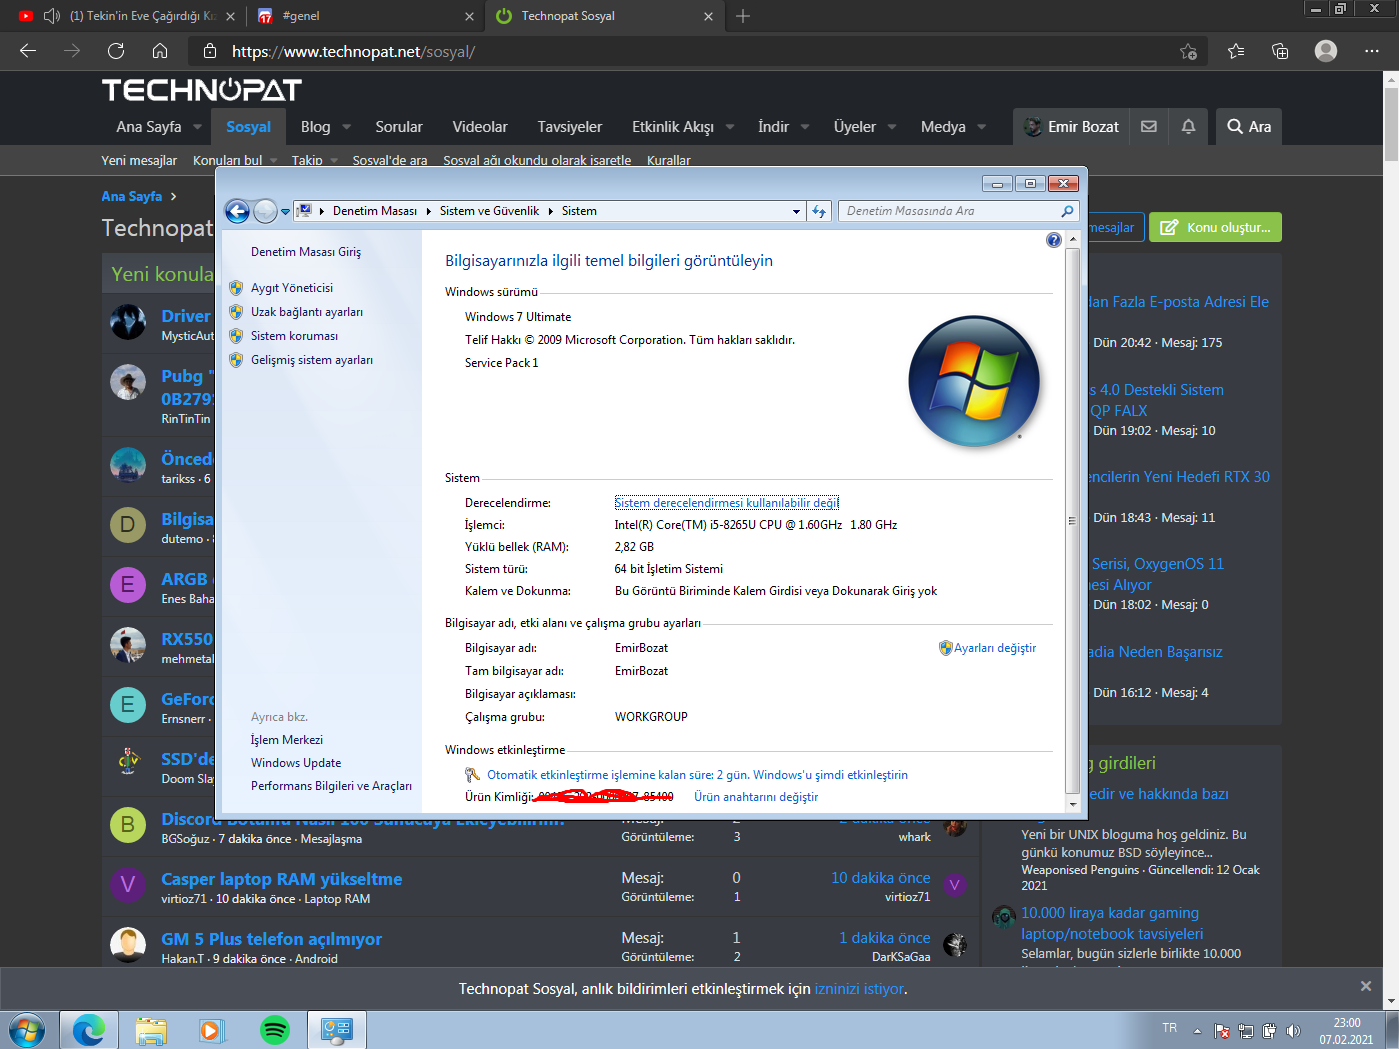Open Aygıt Yöneticisi from the left pane
Screen dimensions: 1399x1049
click(291, 288)
